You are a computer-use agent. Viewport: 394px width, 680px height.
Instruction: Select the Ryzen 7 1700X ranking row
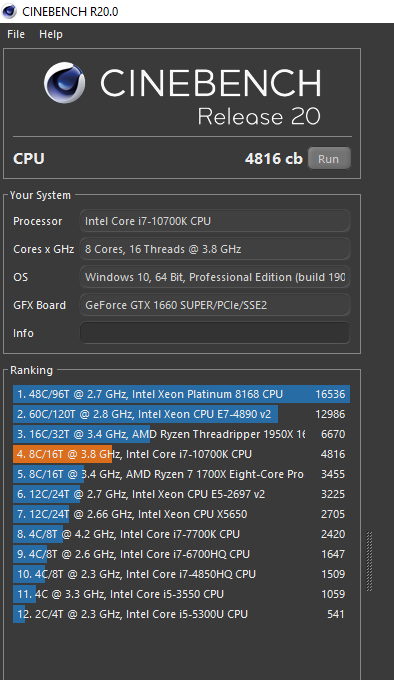coord(181,474)
